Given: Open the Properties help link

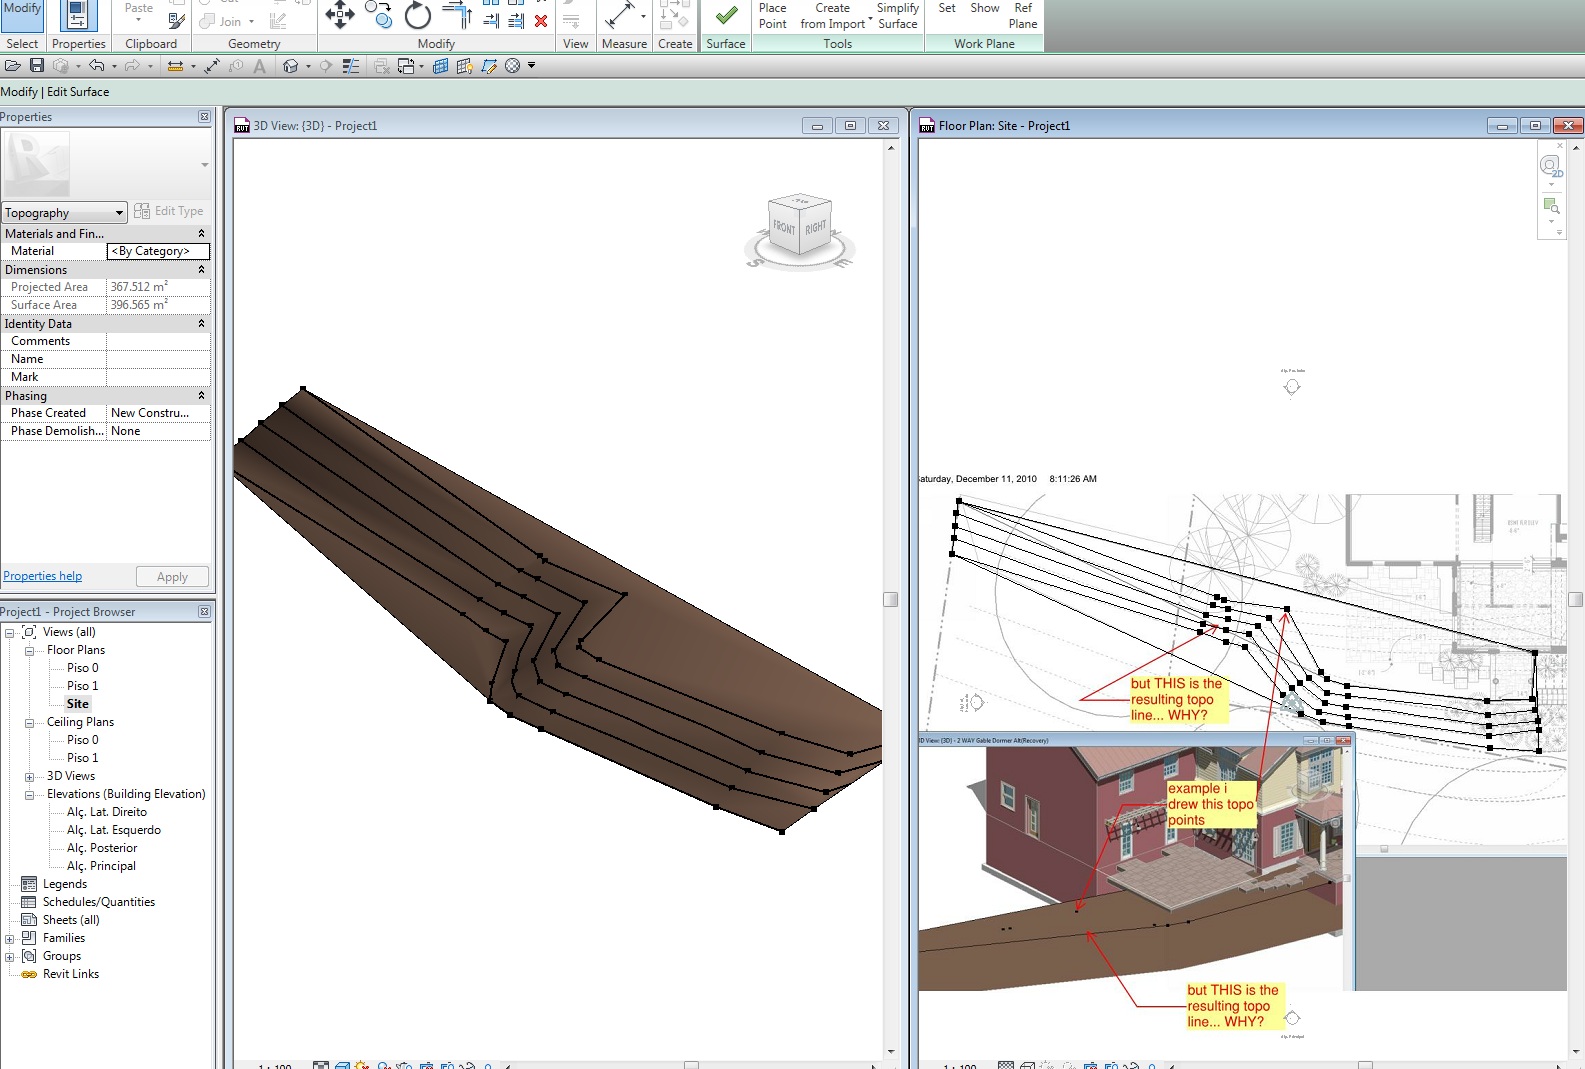Looking at the screenshot, I should [x=43, y=576].
